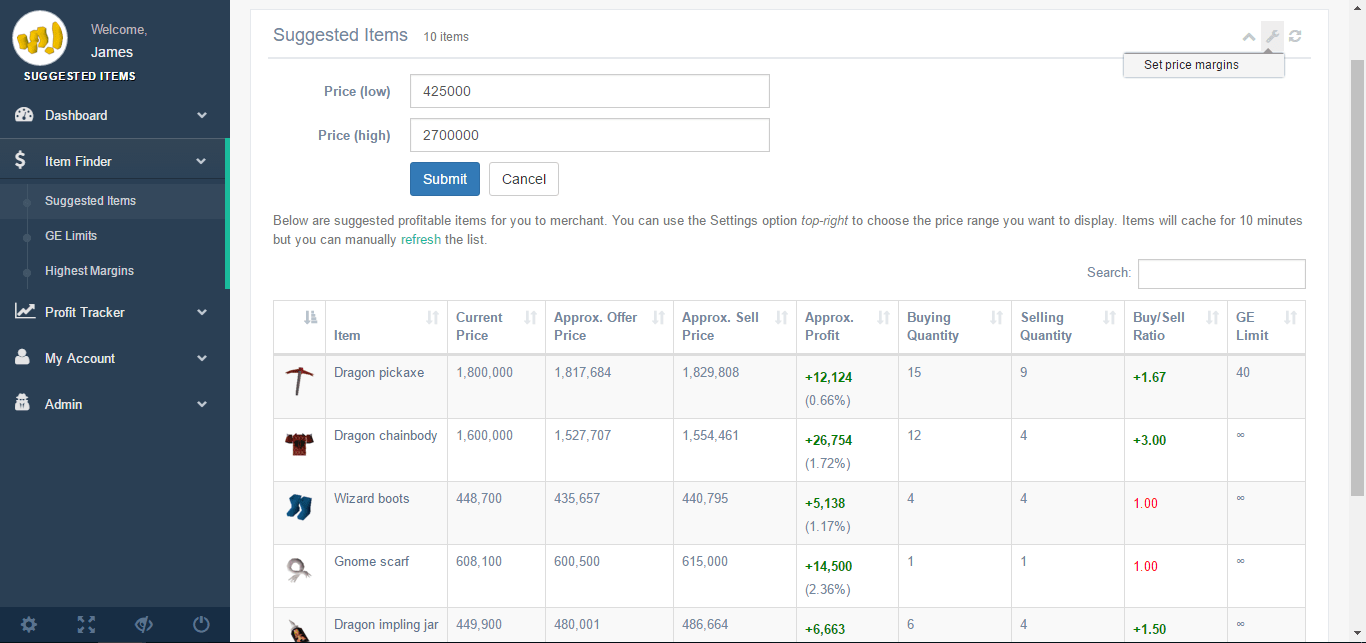Click the Dragon pickaxe item icon
The height and width of the screenshot is (643, 1366).
[299, 381]
